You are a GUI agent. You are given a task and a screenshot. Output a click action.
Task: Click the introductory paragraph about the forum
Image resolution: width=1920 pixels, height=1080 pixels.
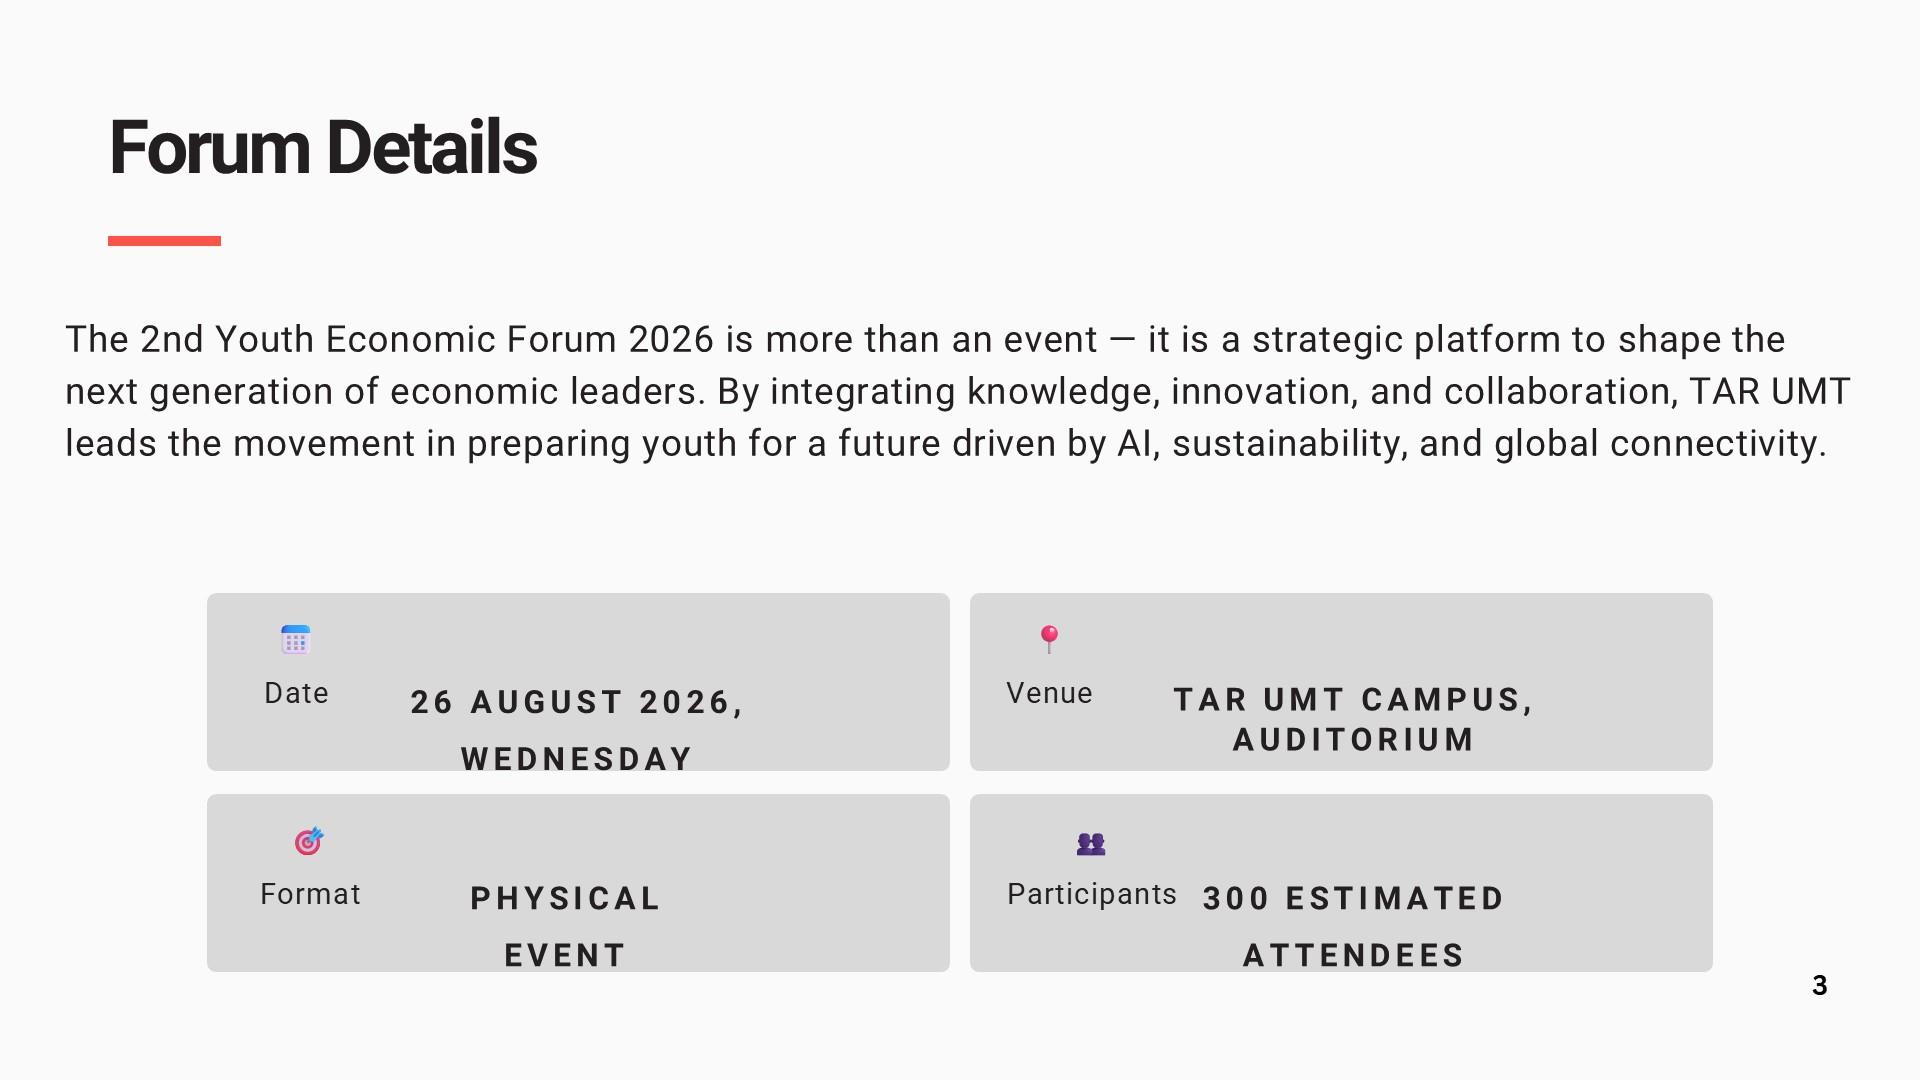pos(958,391)
